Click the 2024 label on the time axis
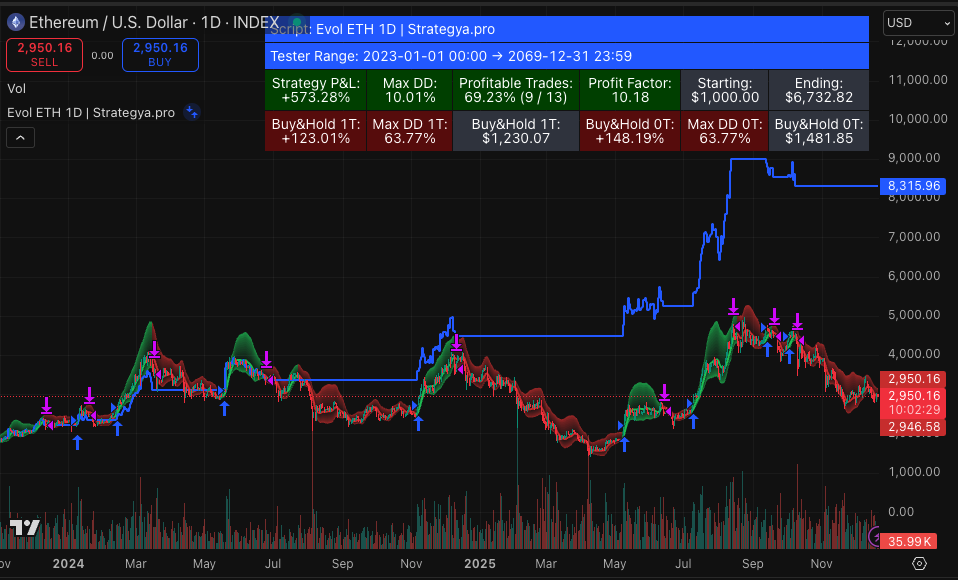 68,563
